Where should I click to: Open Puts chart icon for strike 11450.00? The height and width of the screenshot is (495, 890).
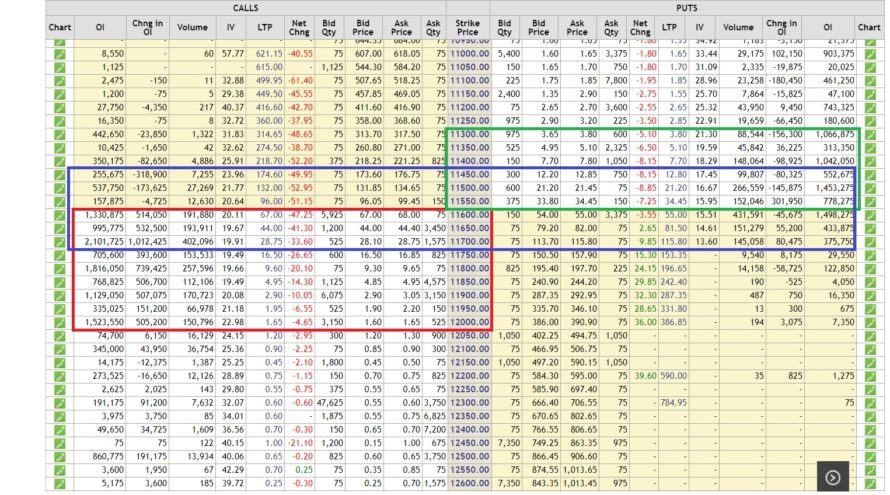[x=870, y=175]
